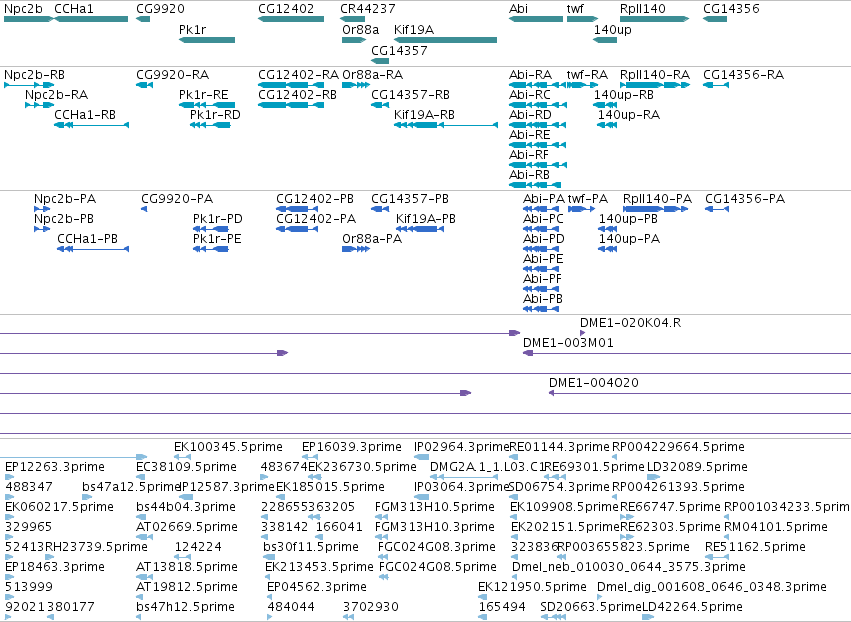Open the Abi-RD transcript
The width and height of the screenshot is (851, 622).
537,125
